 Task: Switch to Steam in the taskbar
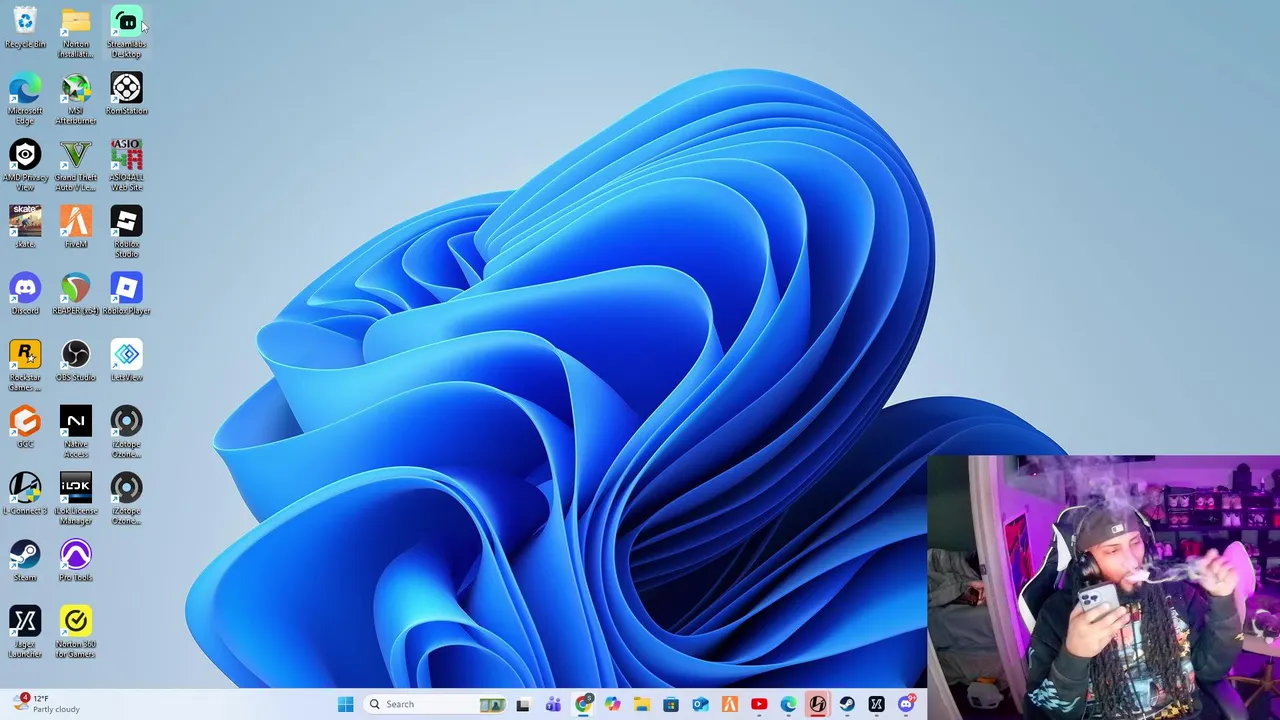pos(847,704)
